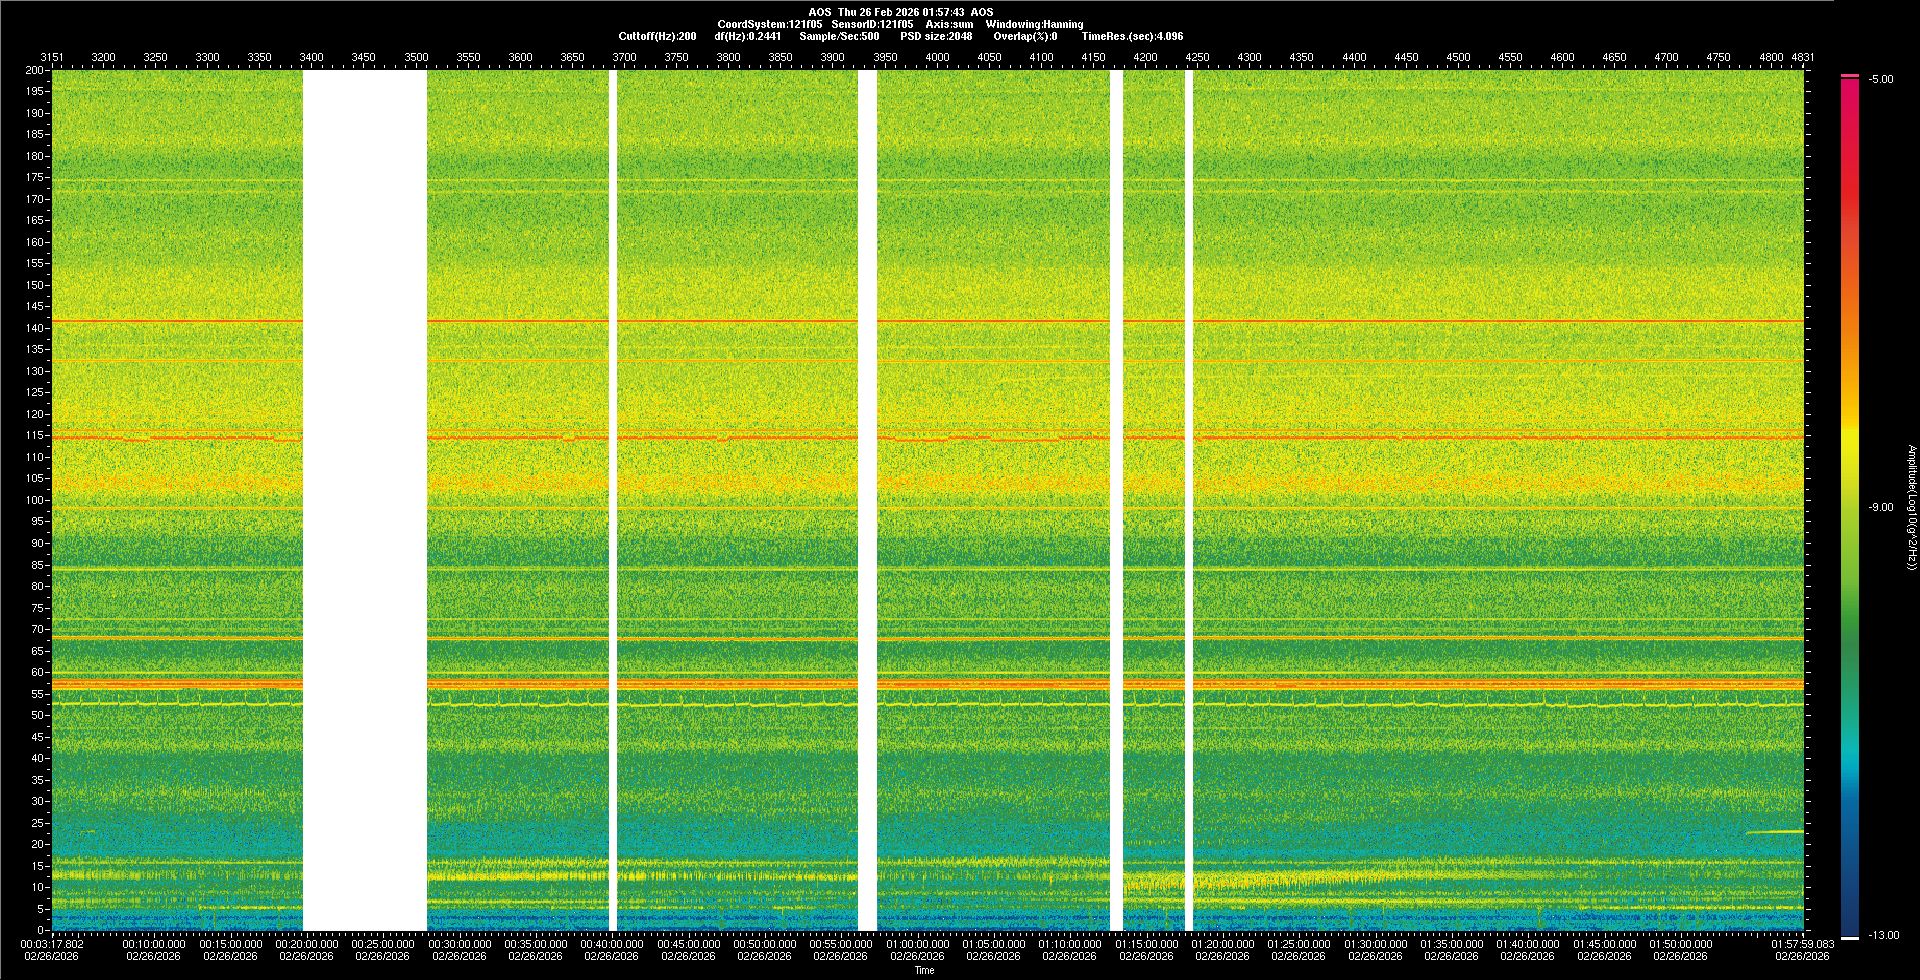
Task: Select the end timestamp 01:57:59.083
Action: 1802,944
